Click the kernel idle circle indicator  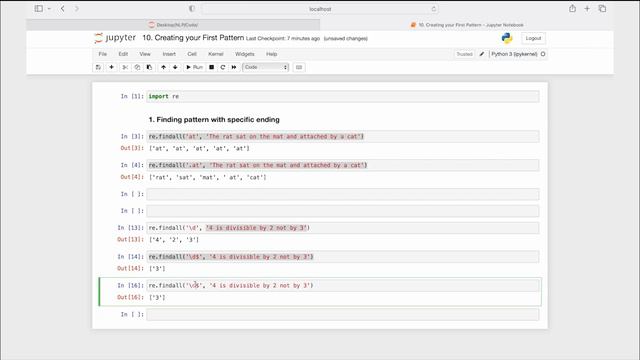543,54
